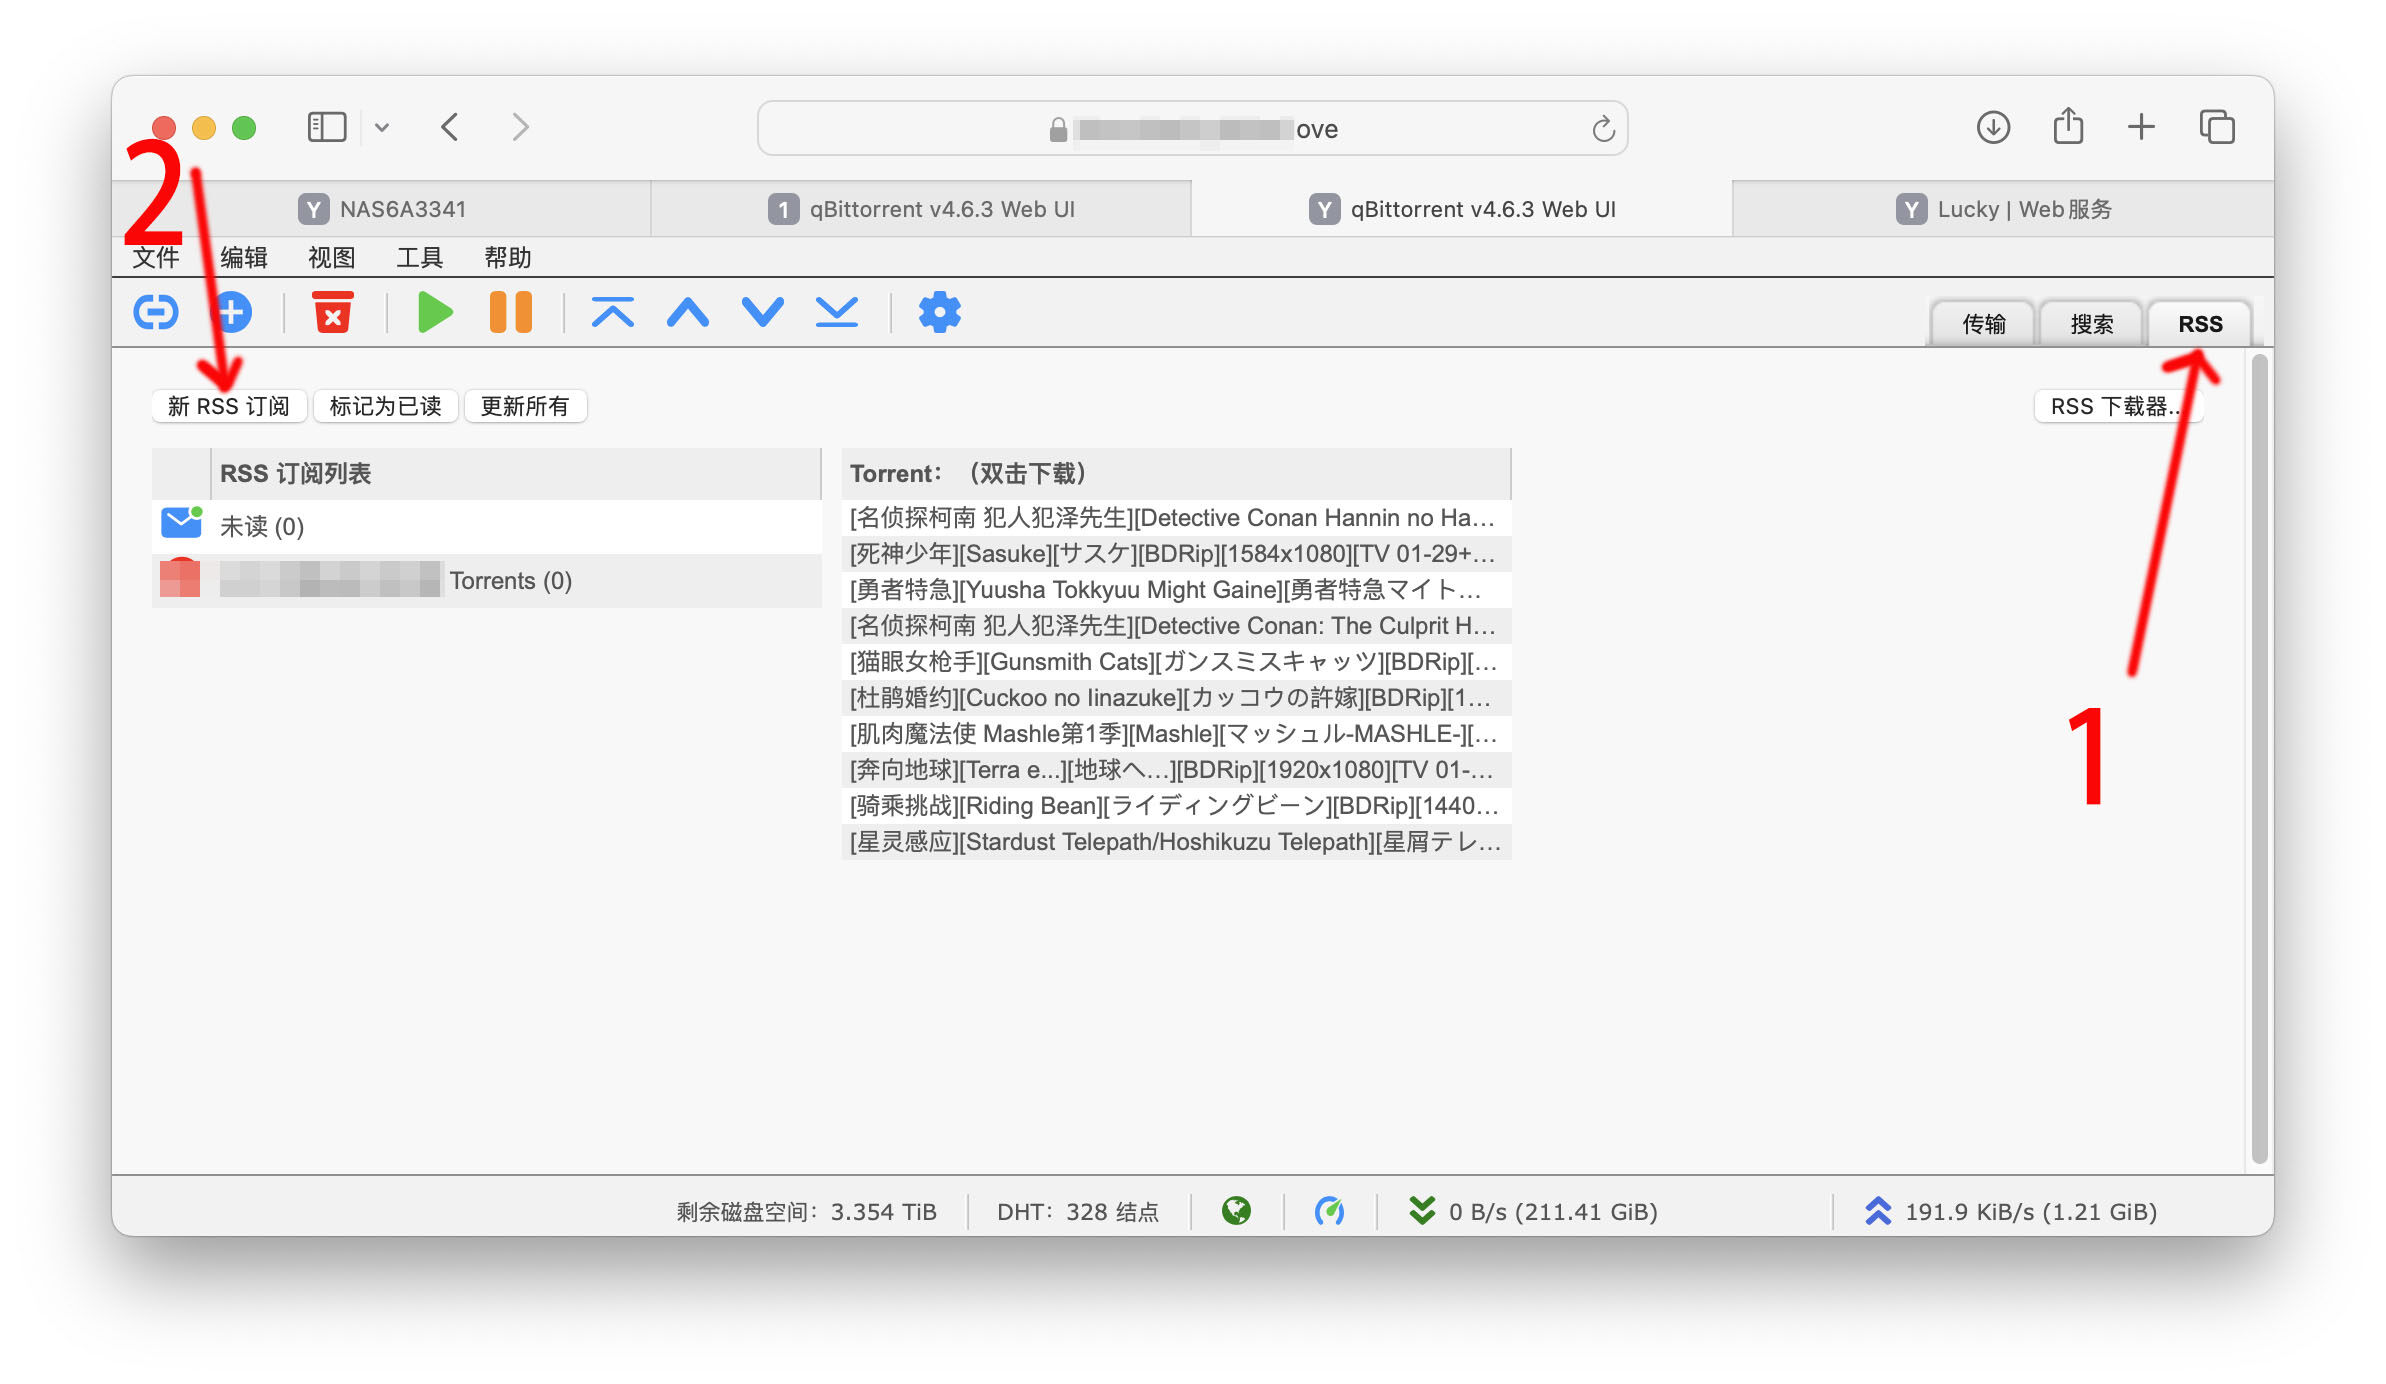Reload the page with the refresh icon
The image size is (2386, 1384).
(1603, 128)
